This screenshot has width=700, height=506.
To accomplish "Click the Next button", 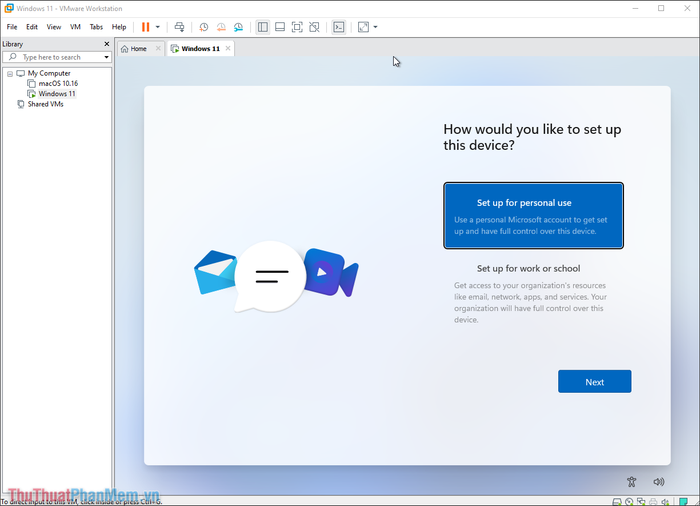I will tap(595, 382).
